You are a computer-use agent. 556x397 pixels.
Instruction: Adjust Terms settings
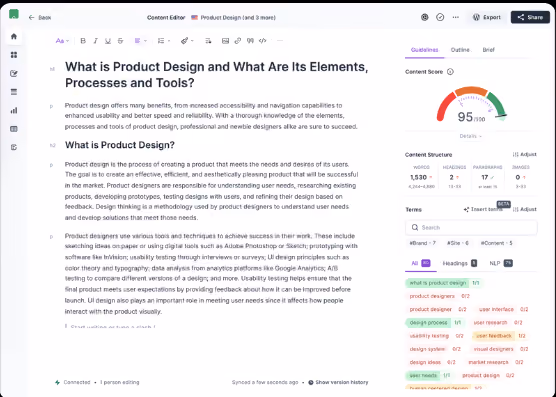[524, 209]
